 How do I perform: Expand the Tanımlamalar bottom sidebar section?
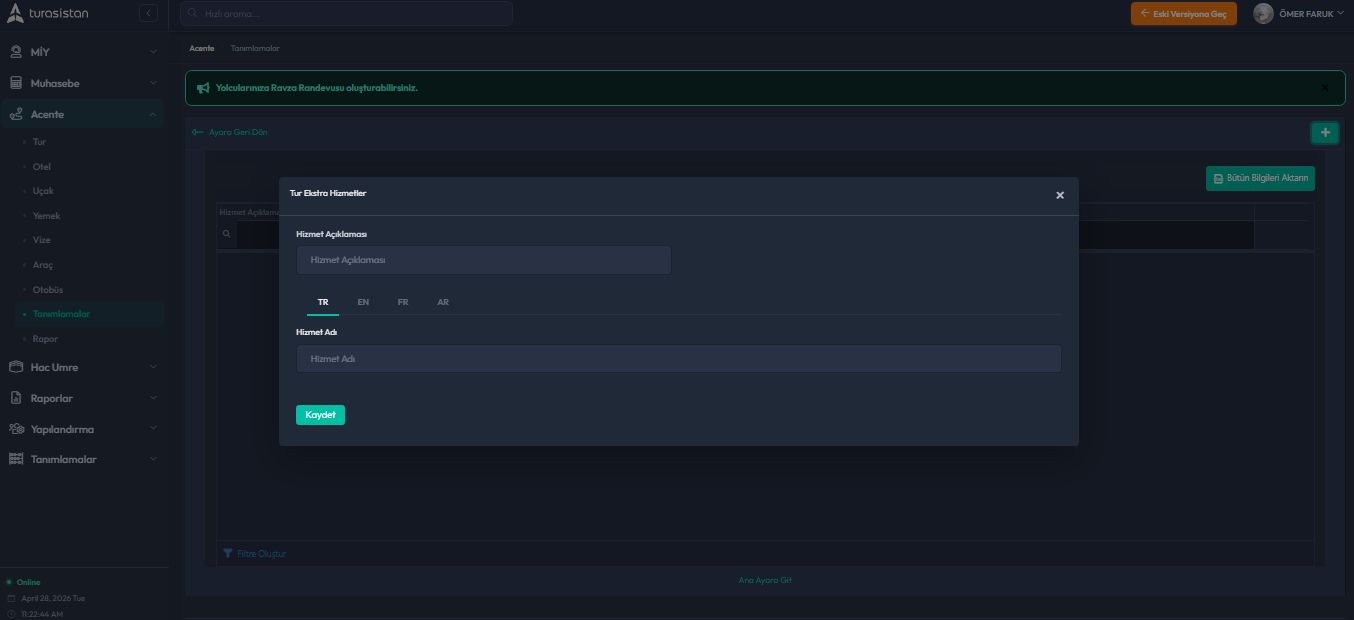point(153,459)
